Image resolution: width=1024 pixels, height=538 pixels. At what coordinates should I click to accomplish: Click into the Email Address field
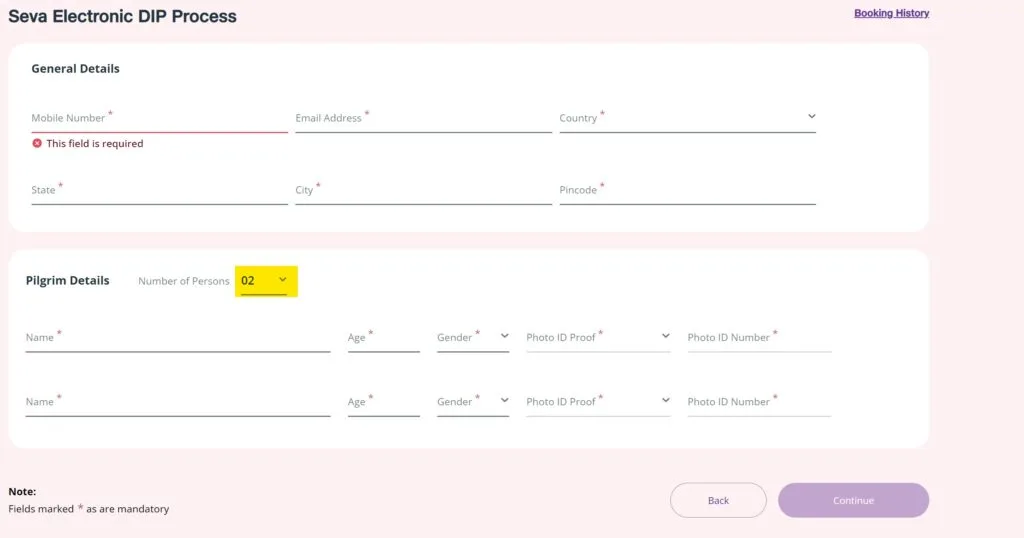[x=423, y=118]
